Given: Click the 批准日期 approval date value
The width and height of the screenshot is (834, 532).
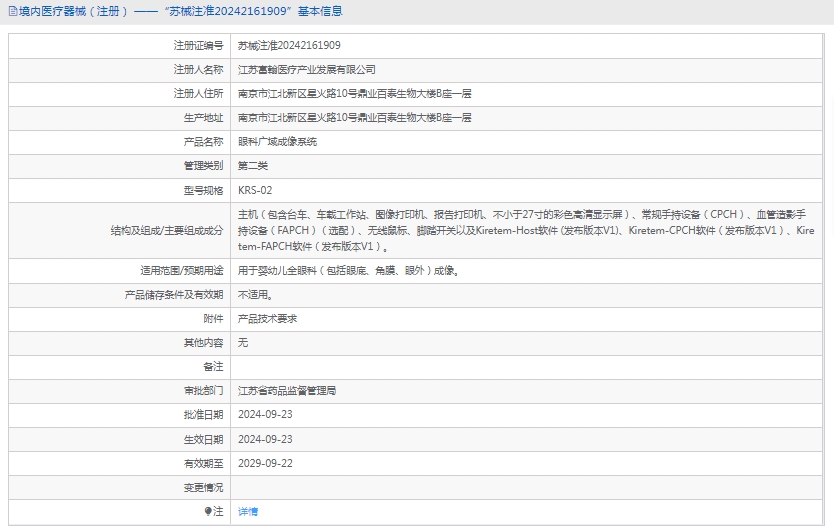Looking at the screenshot, I should [265, 414].
